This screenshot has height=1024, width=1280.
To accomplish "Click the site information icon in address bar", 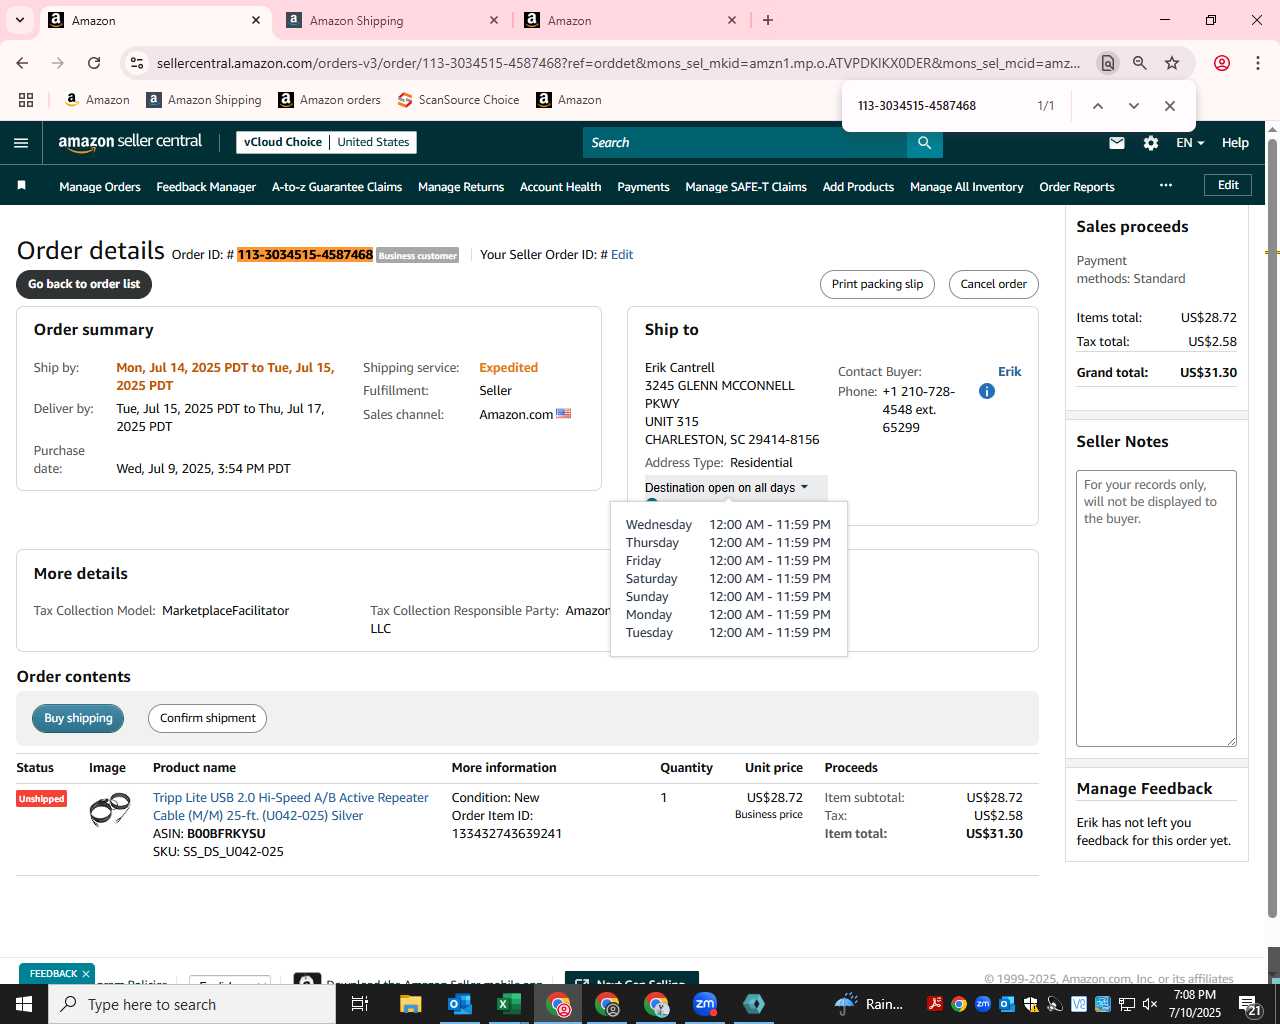I will [137, 63].
